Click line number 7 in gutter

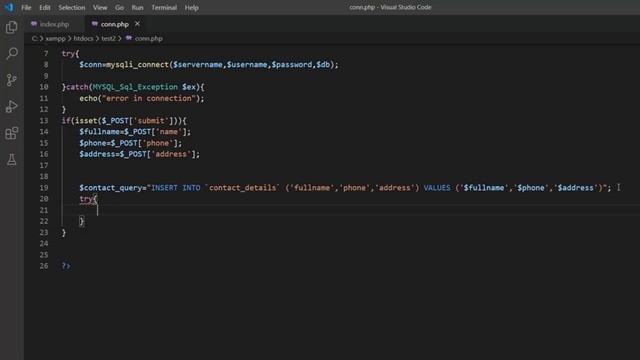point(46,53)
